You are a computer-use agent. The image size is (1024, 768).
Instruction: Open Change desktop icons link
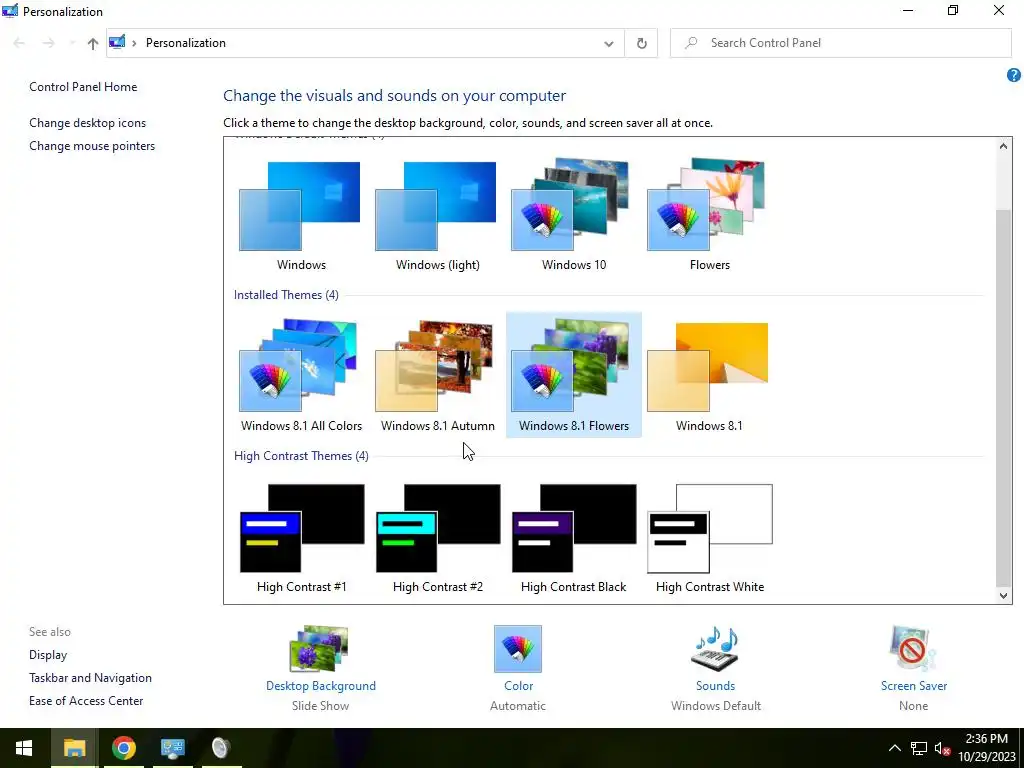(88, 123)
